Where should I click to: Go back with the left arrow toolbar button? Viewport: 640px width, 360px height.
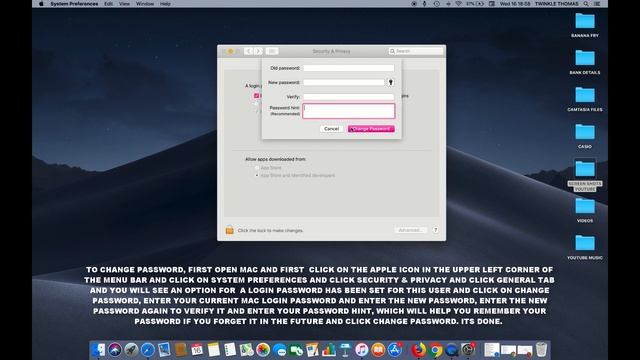[249, 51]
